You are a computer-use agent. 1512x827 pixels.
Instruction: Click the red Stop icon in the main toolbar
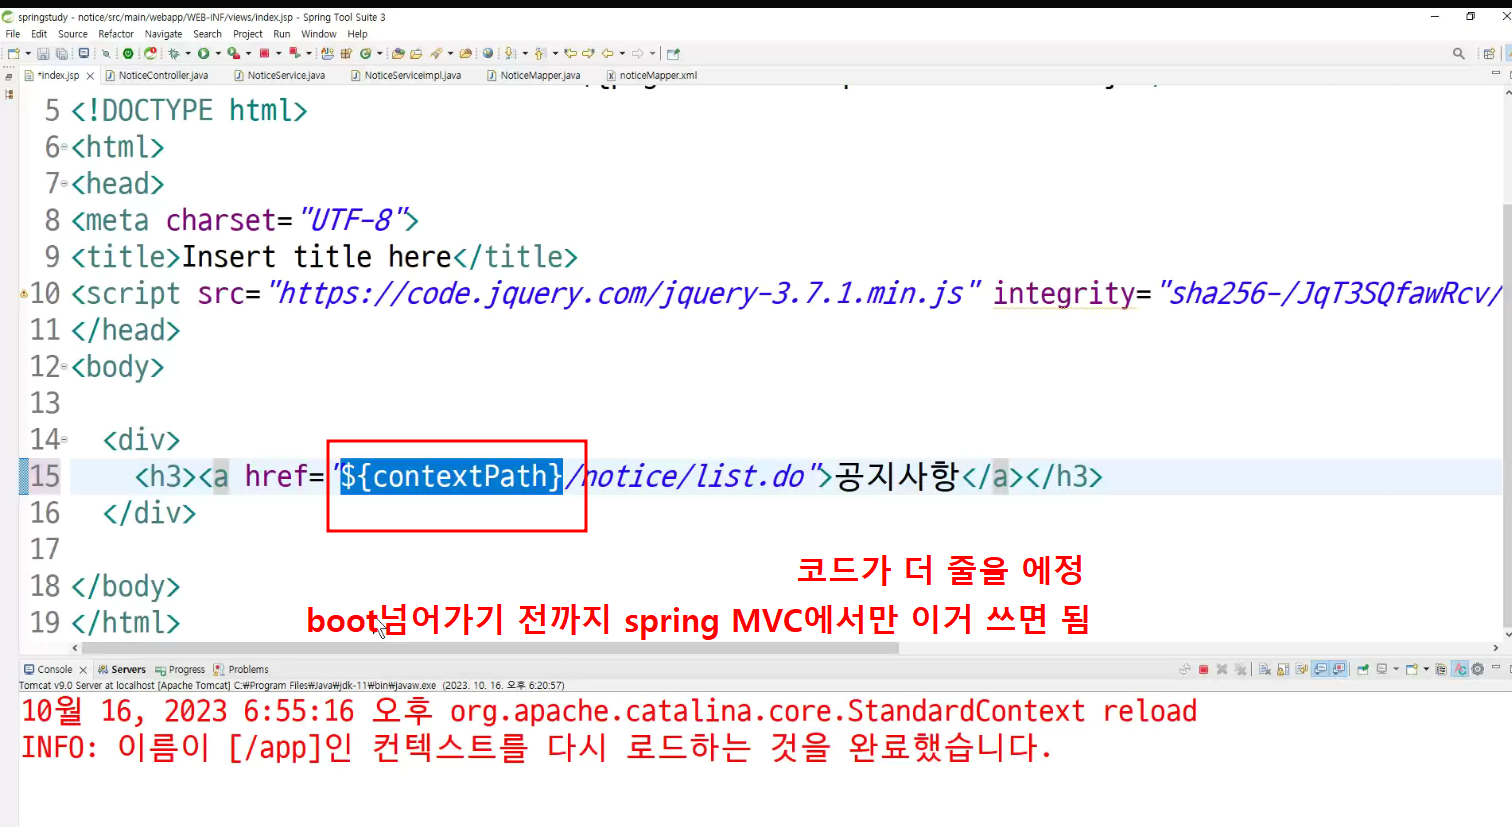tap(264, 54)
